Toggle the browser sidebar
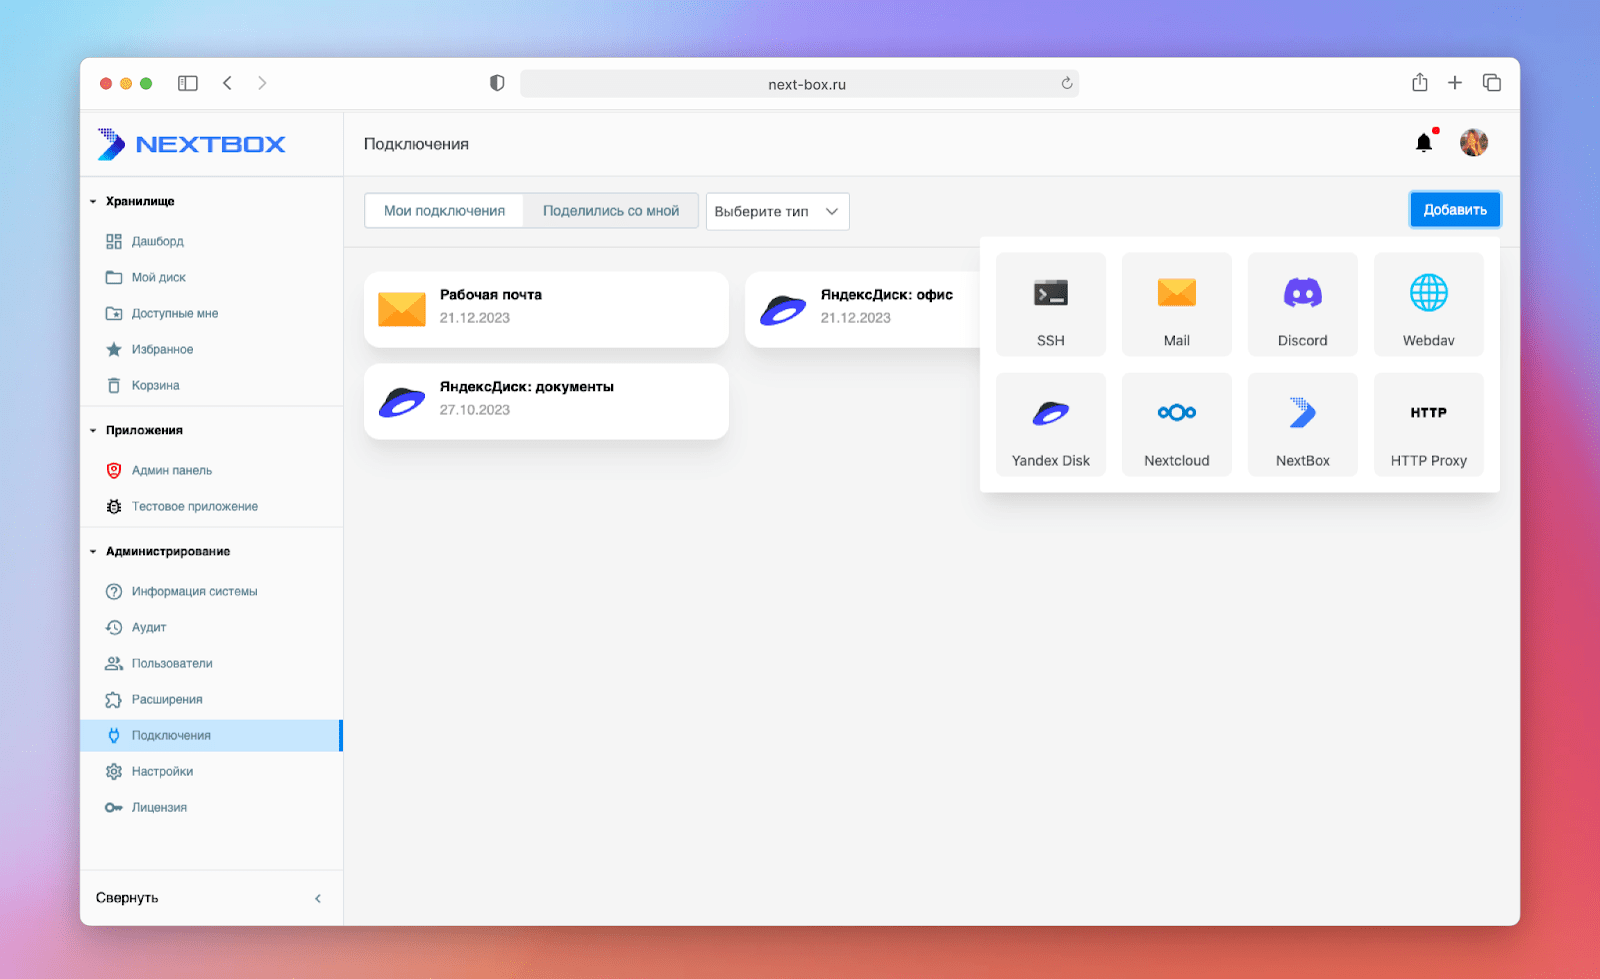The height and width of the screenshot is (979, 1600). pos(188,83)
